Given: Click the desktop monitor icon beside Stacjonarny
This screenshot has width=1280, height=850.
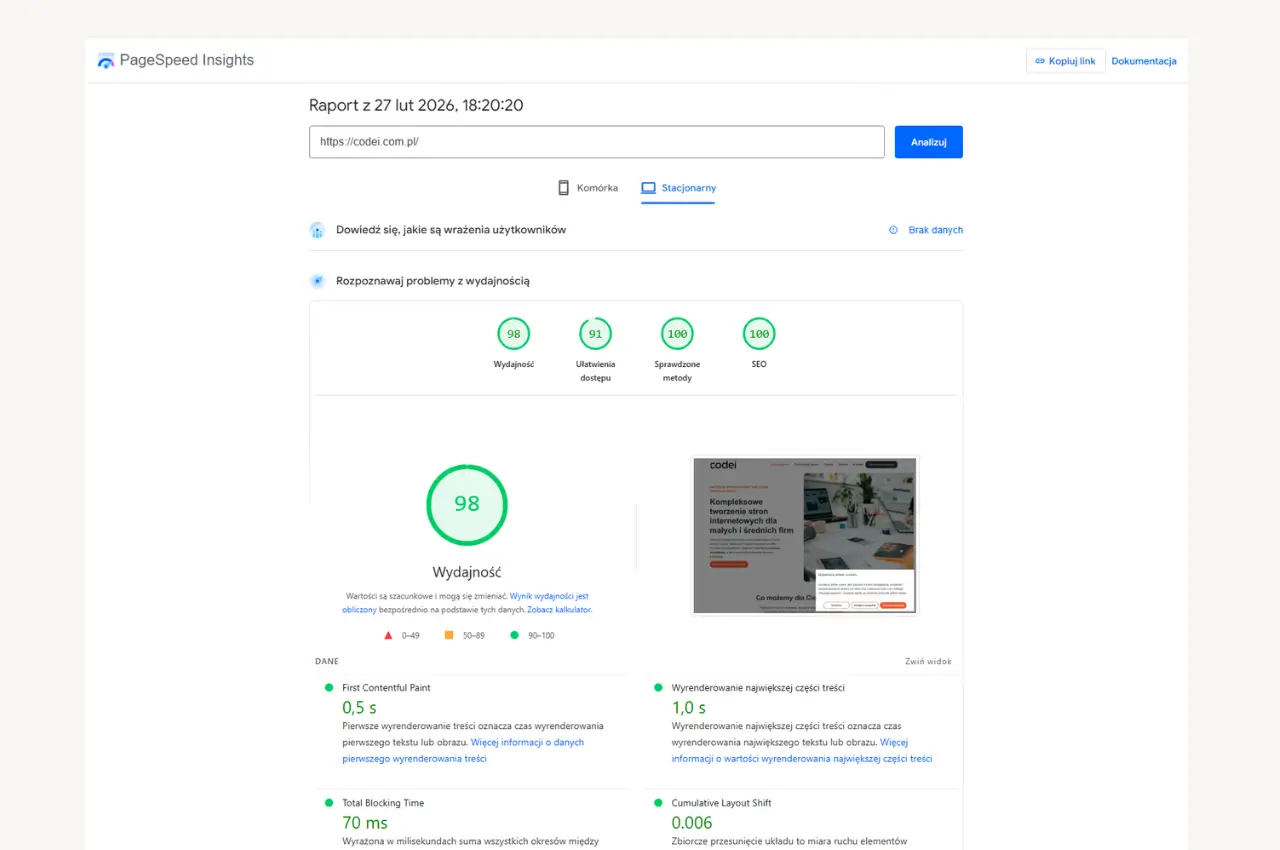Looking at the screenshot, I should 648,188.
